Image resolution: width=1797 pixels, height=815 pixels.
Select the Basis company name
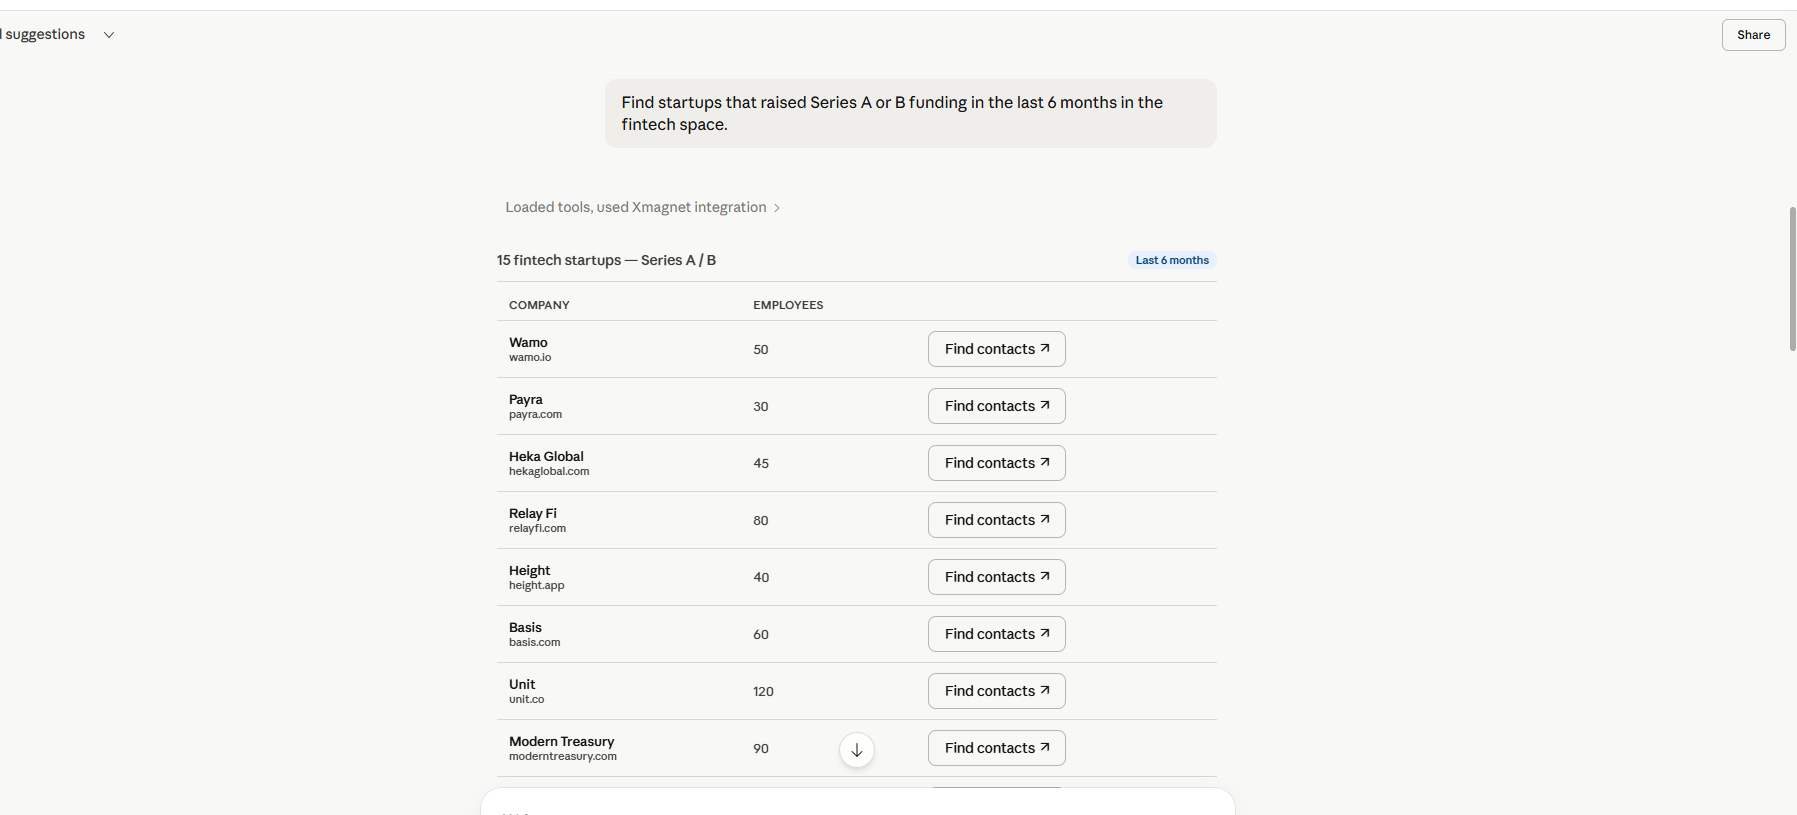(x=525, y=627)
